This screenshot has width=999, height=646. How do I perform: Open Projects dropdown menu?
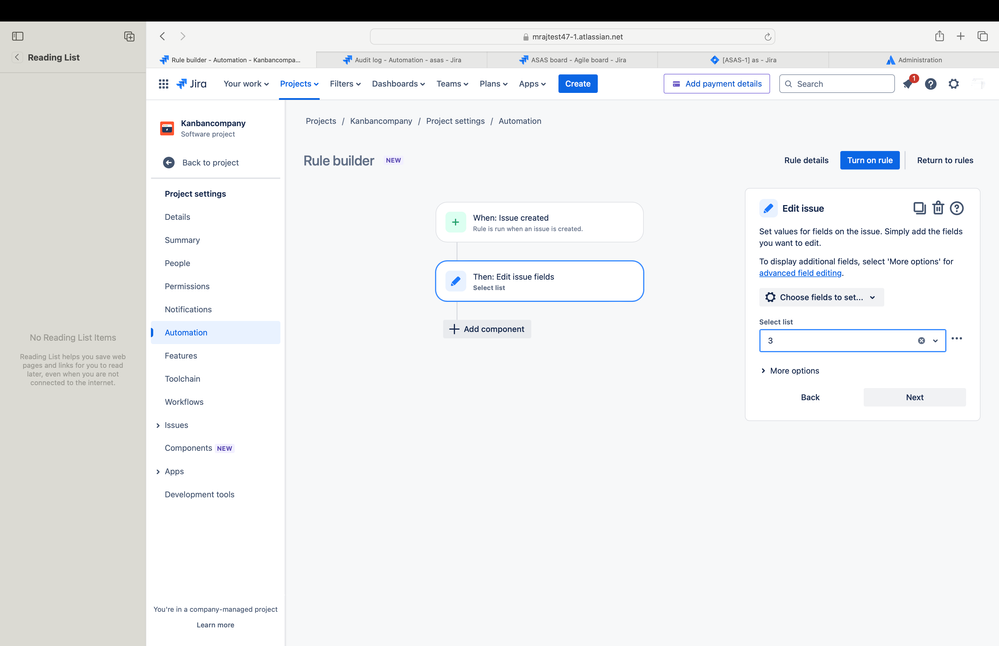point(299,83)
